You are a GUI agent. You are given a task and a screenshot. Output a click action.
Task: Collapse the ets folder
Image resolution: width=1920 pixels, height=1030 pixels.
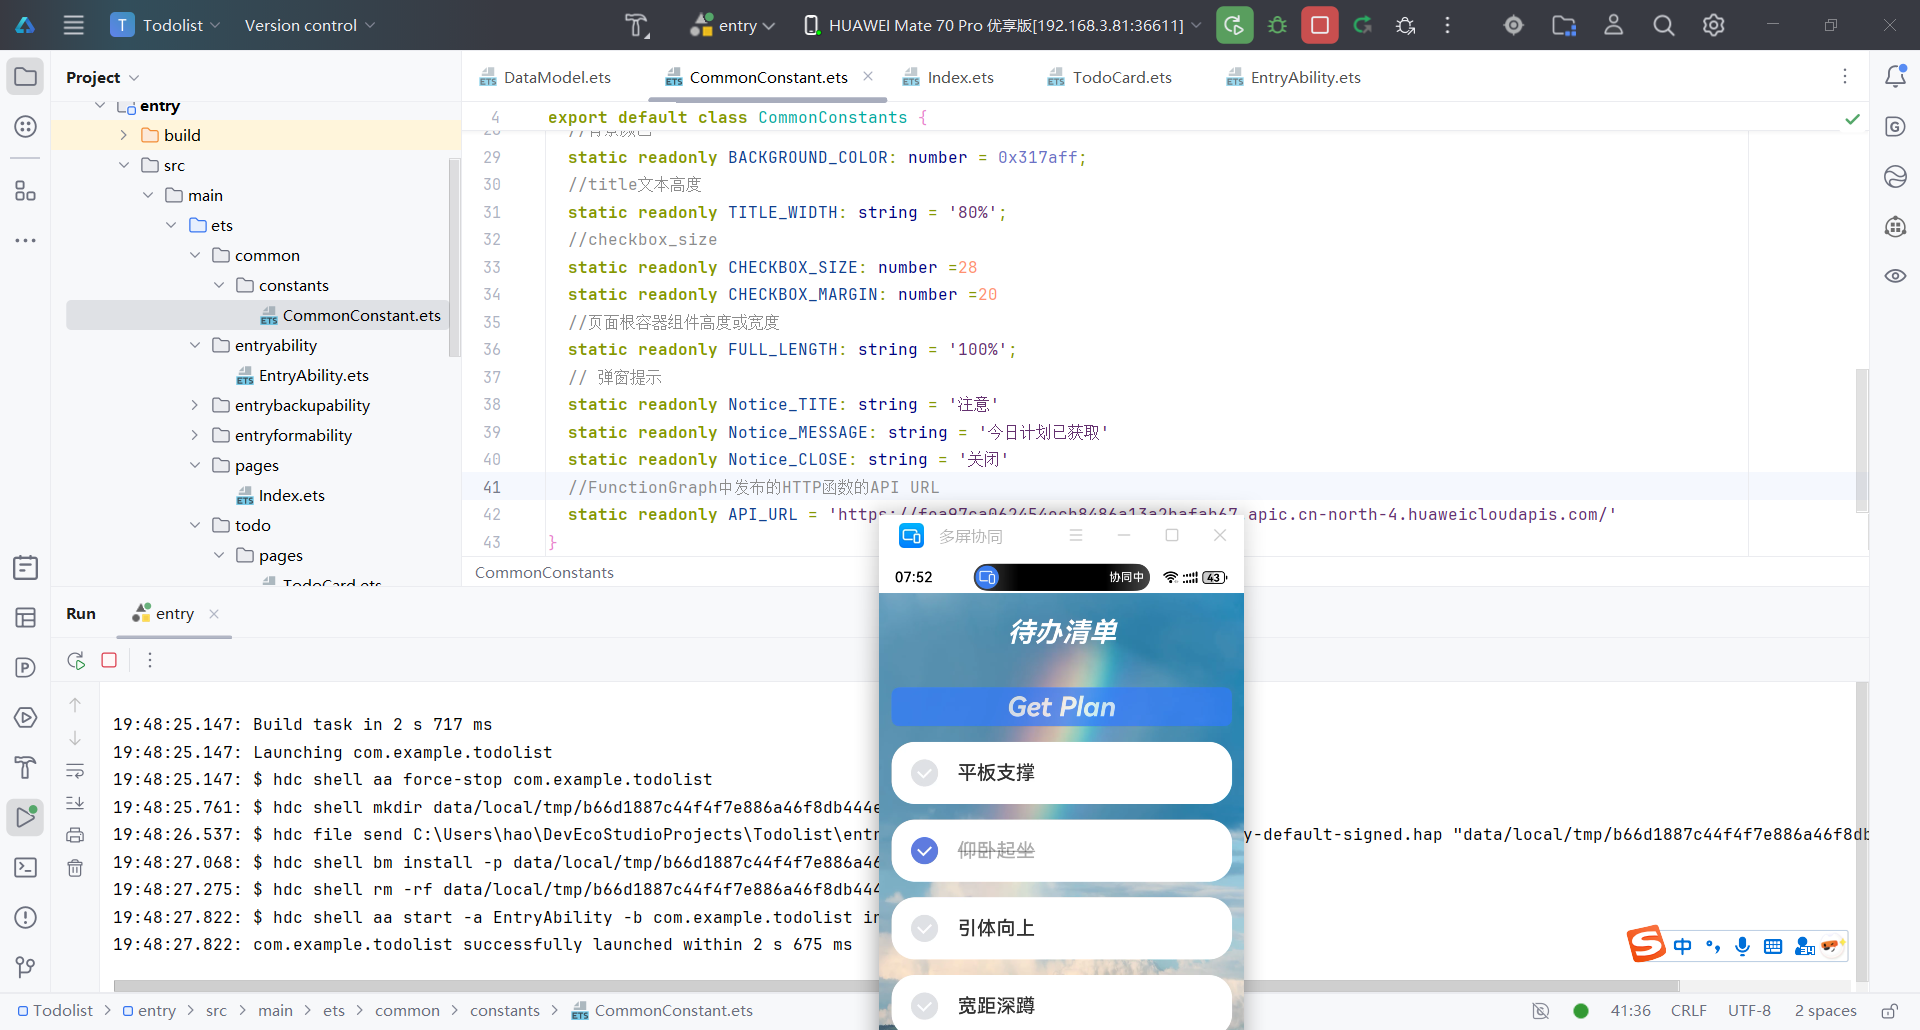[x=171, y=225]
